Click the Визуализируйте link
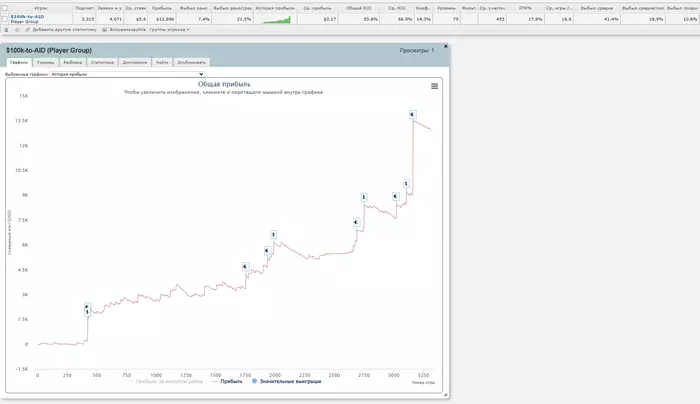This screenshot has width=700, height=404. (x=128, y=30)
